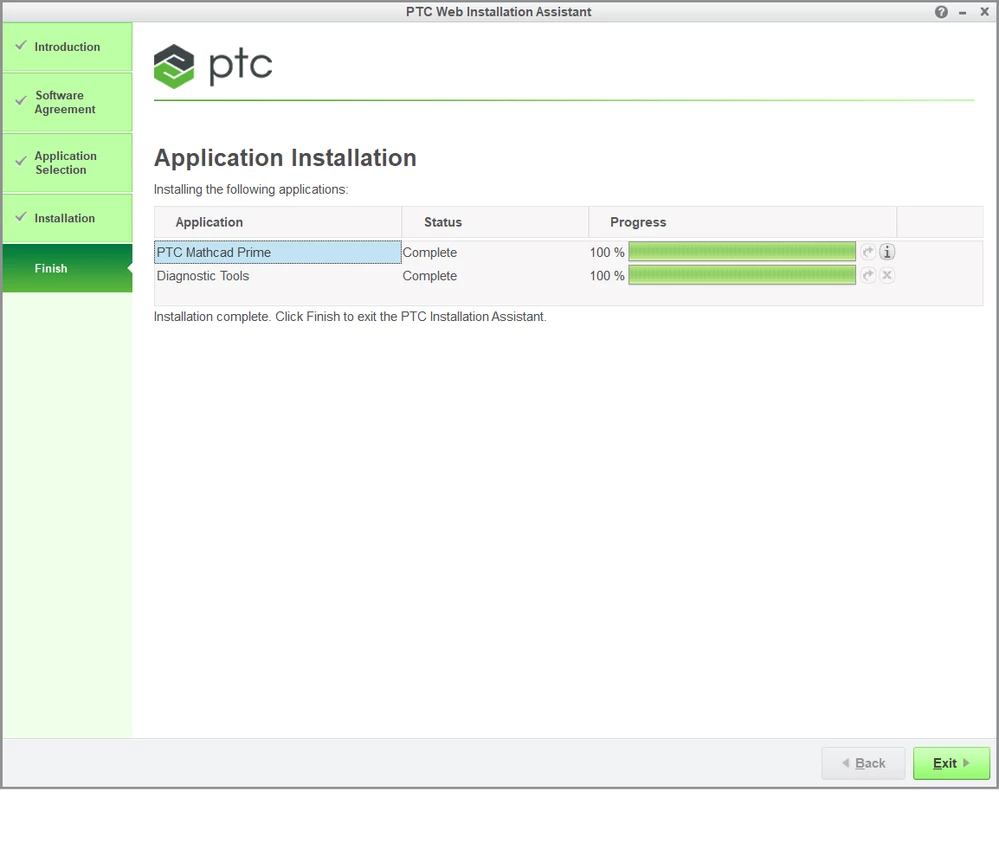The height and width of the screenshot is (848, 999).
Task: Click 100 % value for Diagnostic Tools
Action: tap(607, 276)
